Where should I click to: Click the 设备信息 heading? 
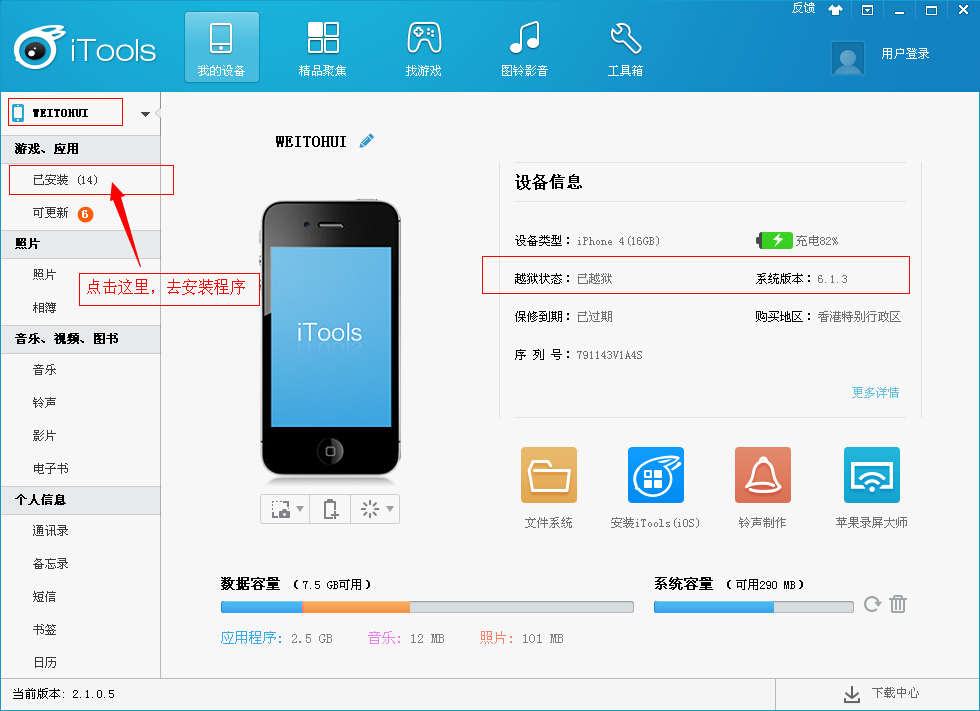[549, 182]
